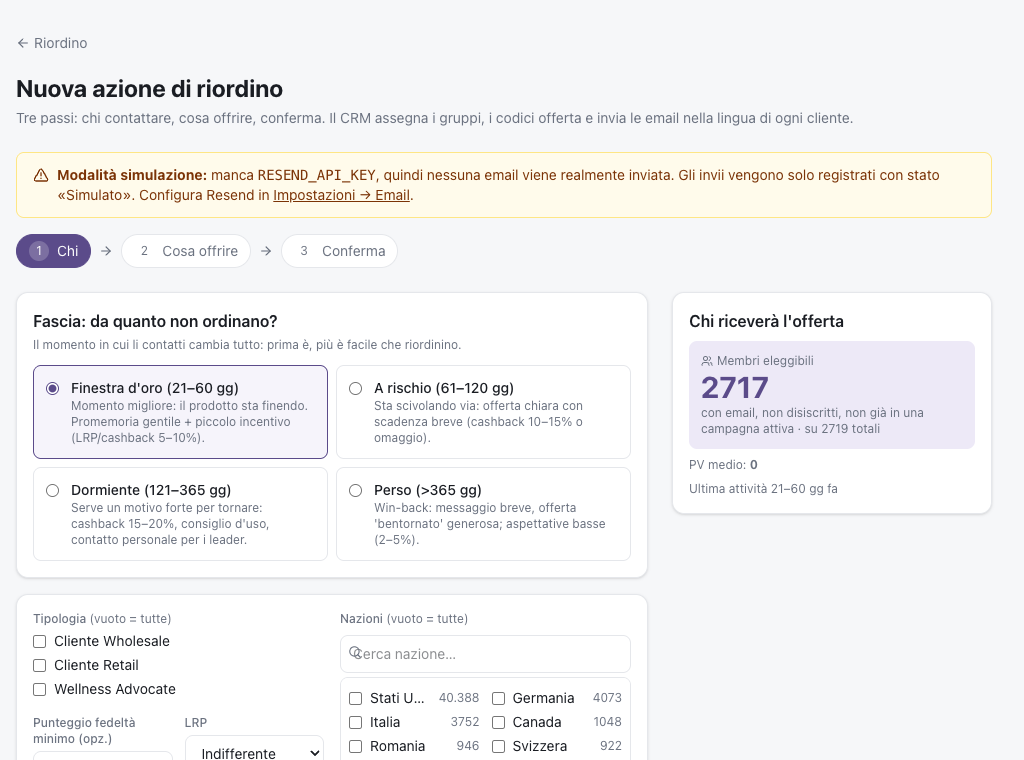The height and width of the screenshot is (760, 1024).
Task: Enable the Wellness Advocate checkbox
Action: click(40, 689)
